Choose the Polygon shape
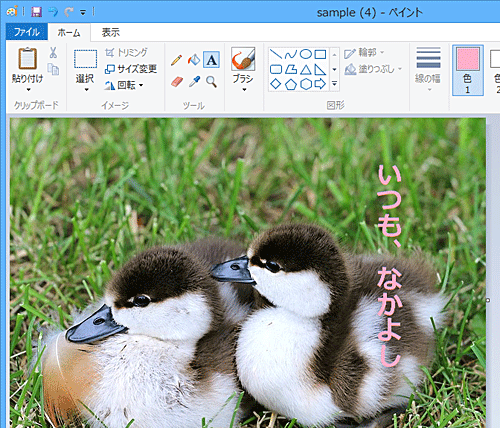Viewport: 500px width, 428px height. [291, 69]
